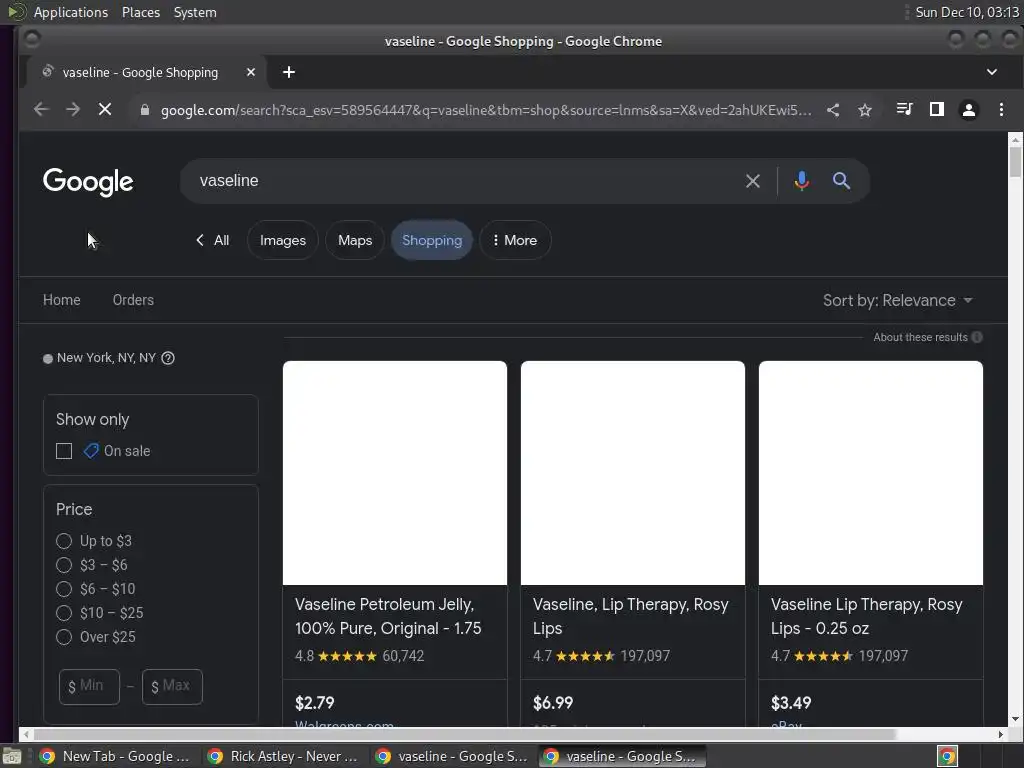The height and width of the screenshot is (768, 1024).
Task: Open Chrome three-dot menu
Action: pyautogui.click(x=1001, y=110)
